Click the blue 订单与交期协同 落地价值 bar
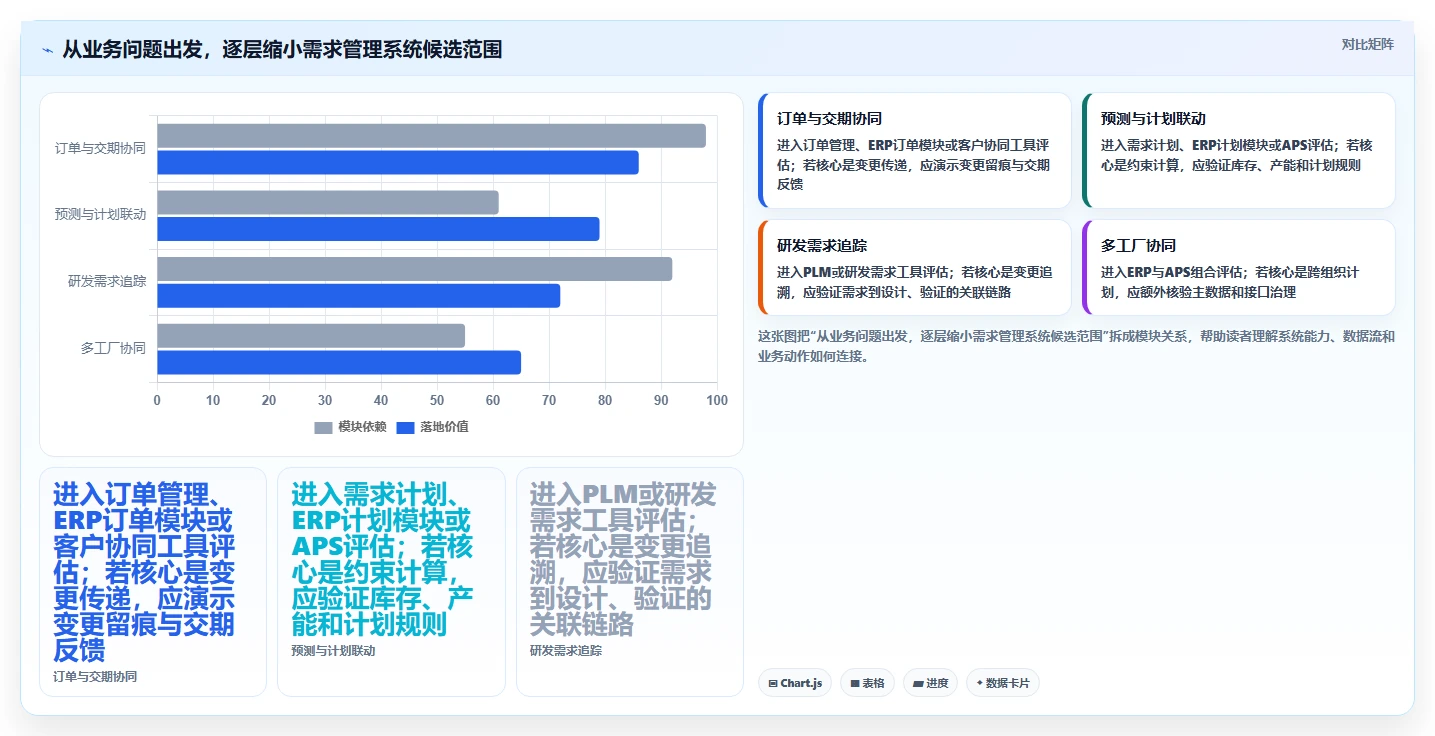The width and height of the screenshot is (1435, 736). coord(398,162)
